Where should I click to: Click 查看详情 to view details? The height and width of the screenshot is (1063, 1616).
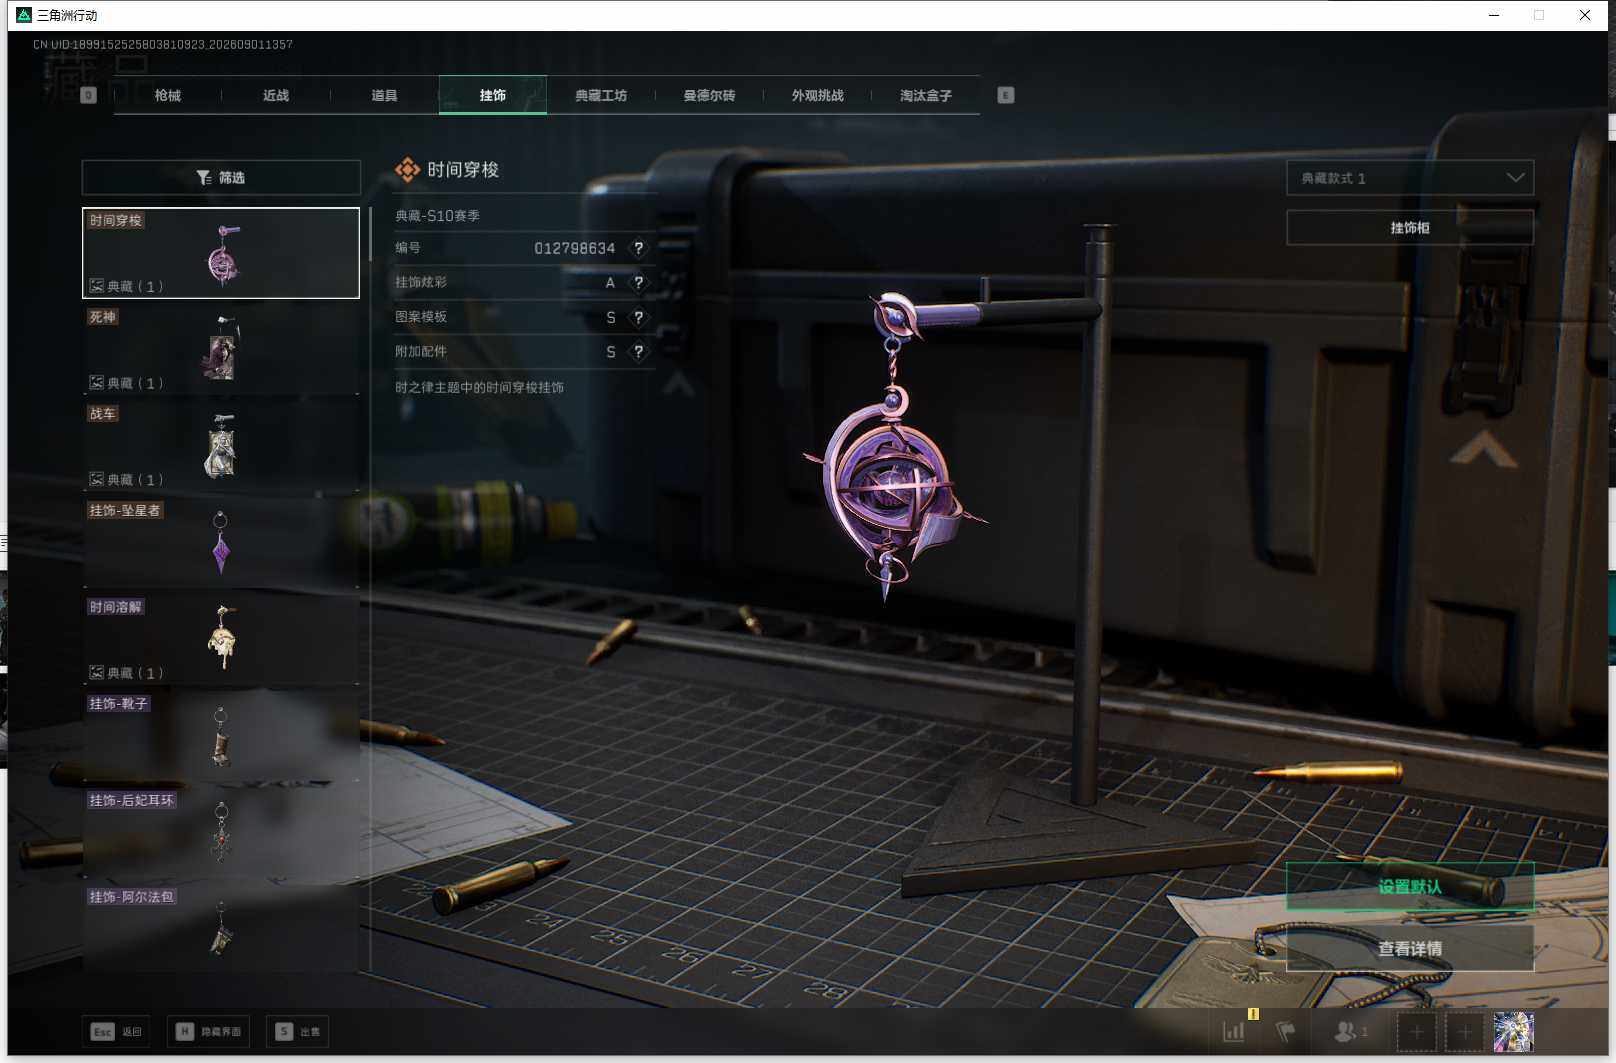(1410, 948)
